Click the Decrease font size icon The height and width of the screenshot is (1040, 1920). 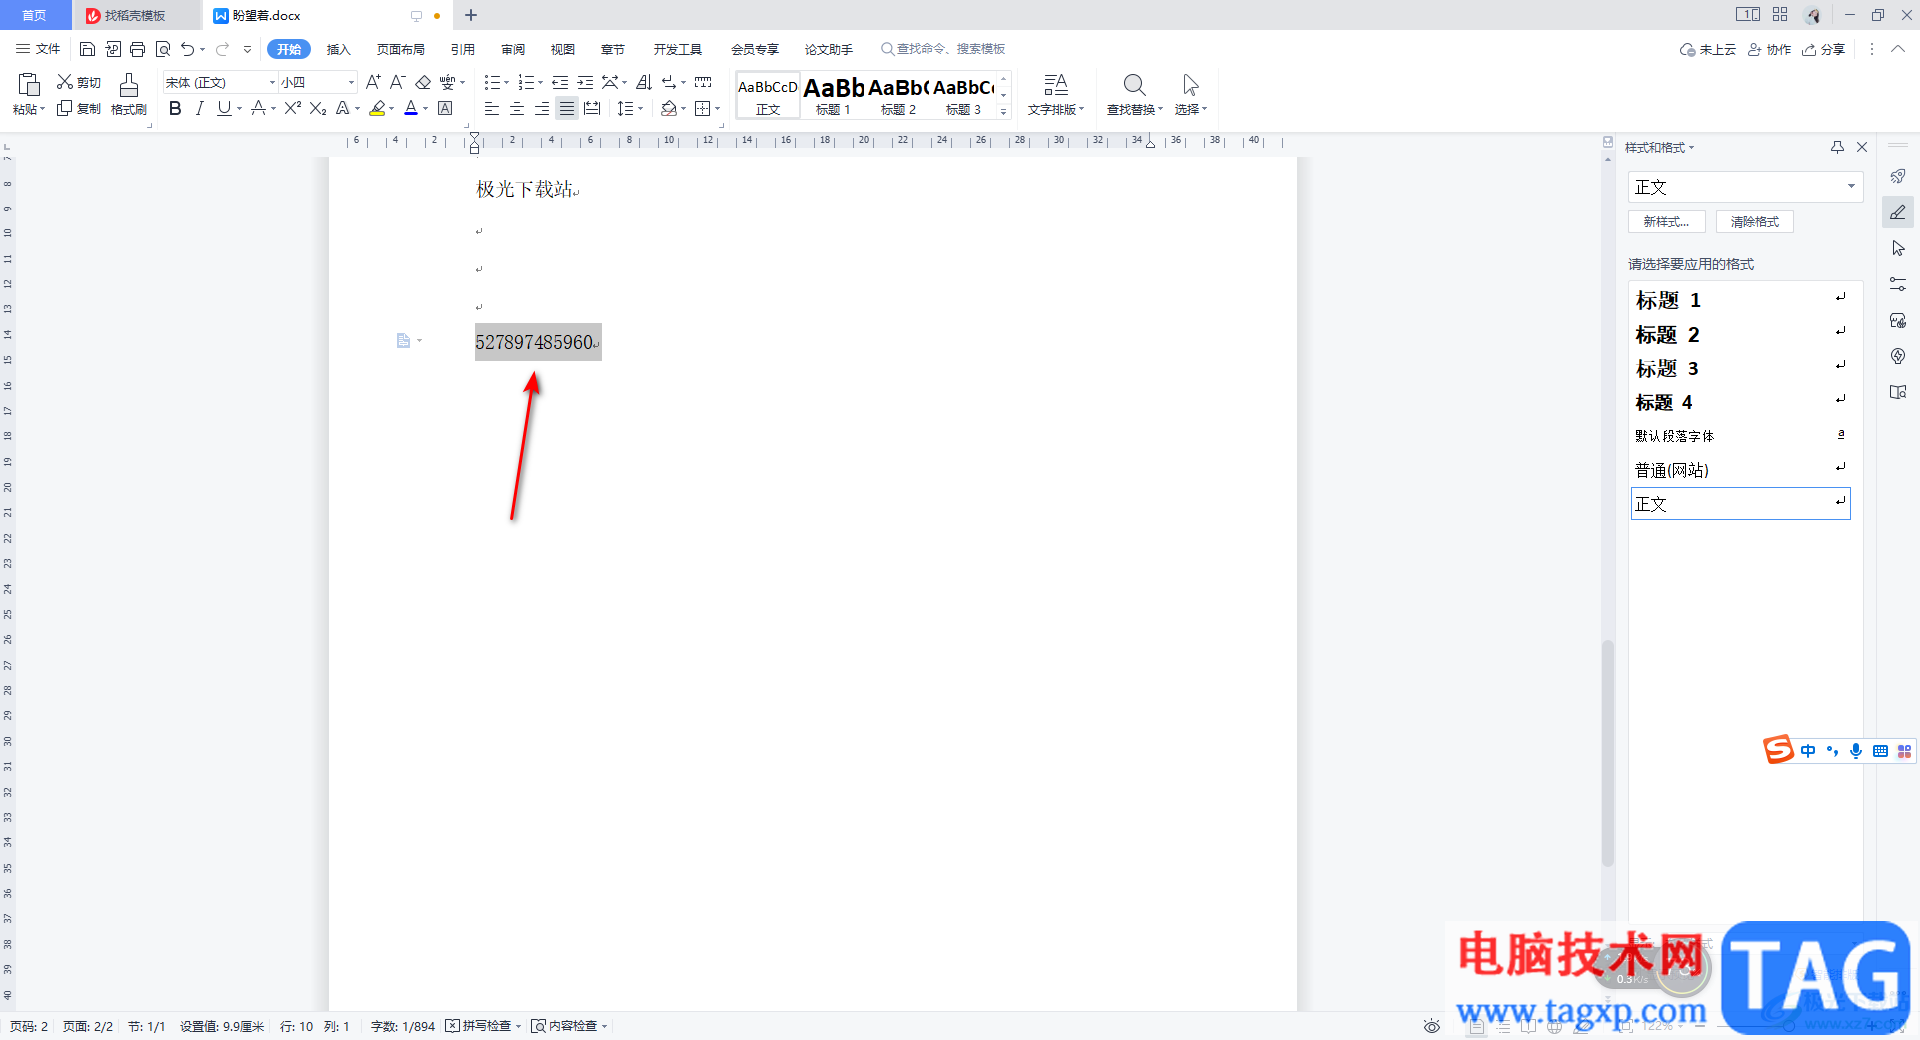pos(397,82)
